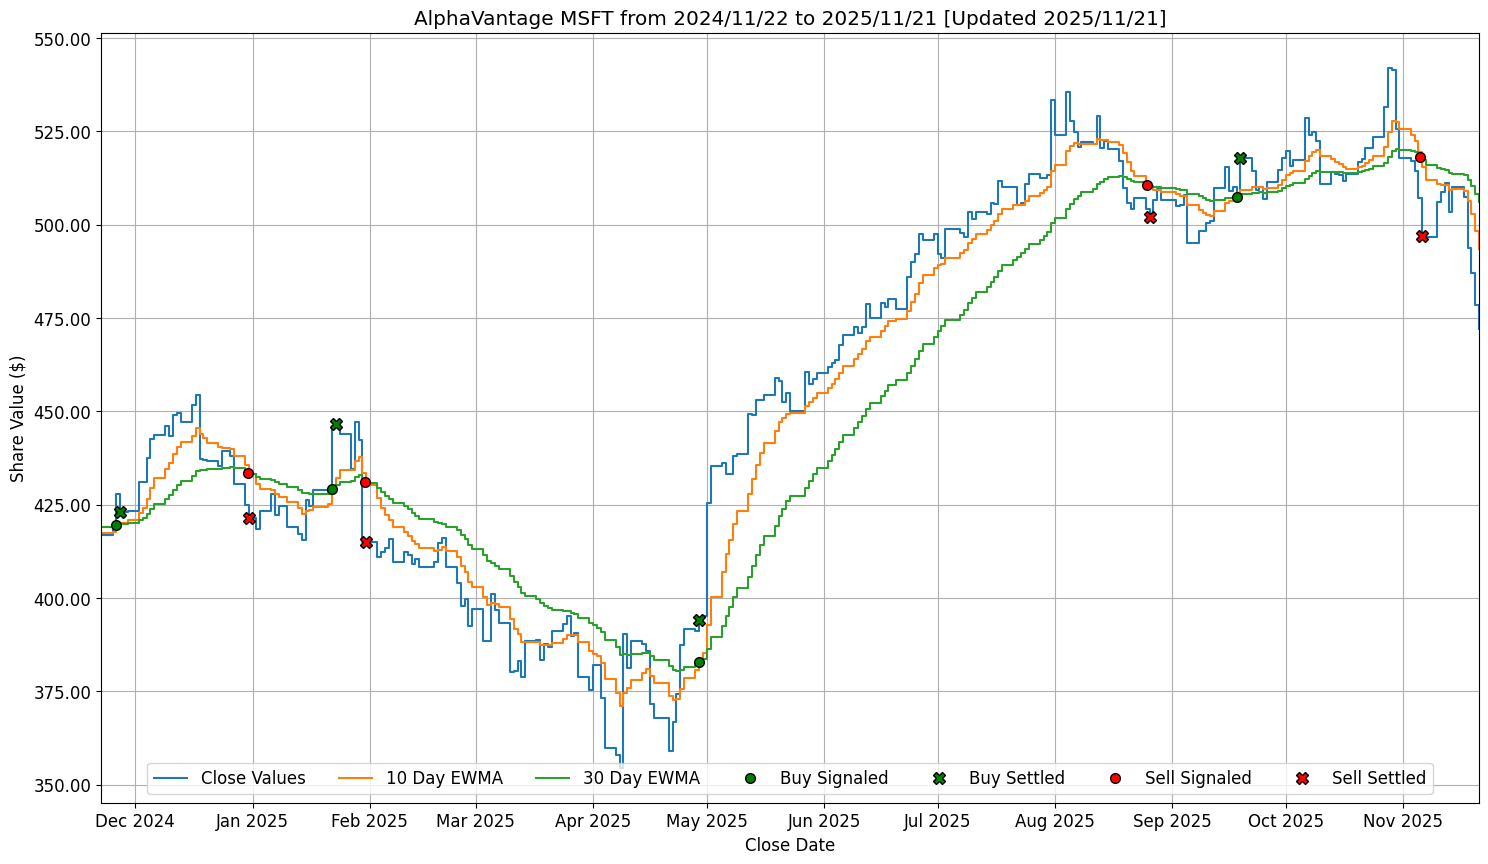1488x864 pixels.
Task: Click the red X Sell Settled legend marker
Action: pos(1302,778)
